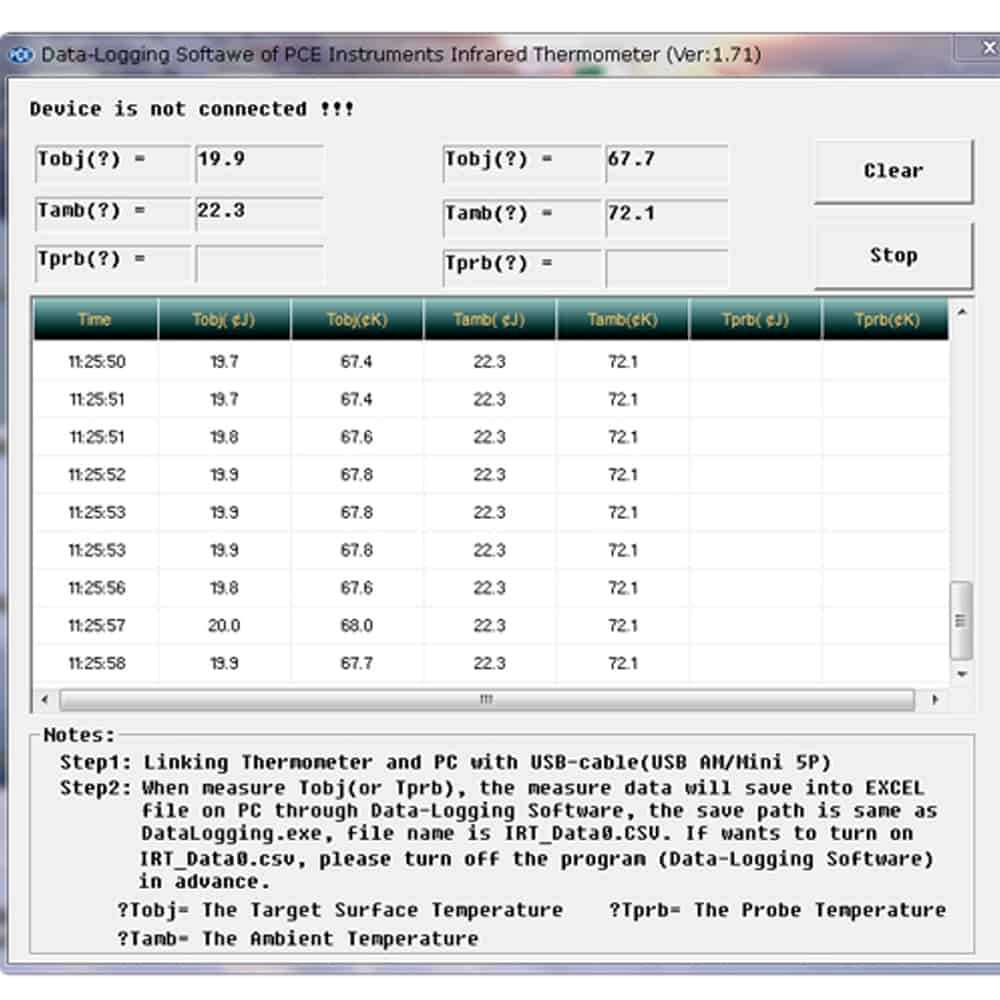The image size is (1000, 1000).
Task: Click the vertical scrollbar thumb
Action: click(961, 620)
